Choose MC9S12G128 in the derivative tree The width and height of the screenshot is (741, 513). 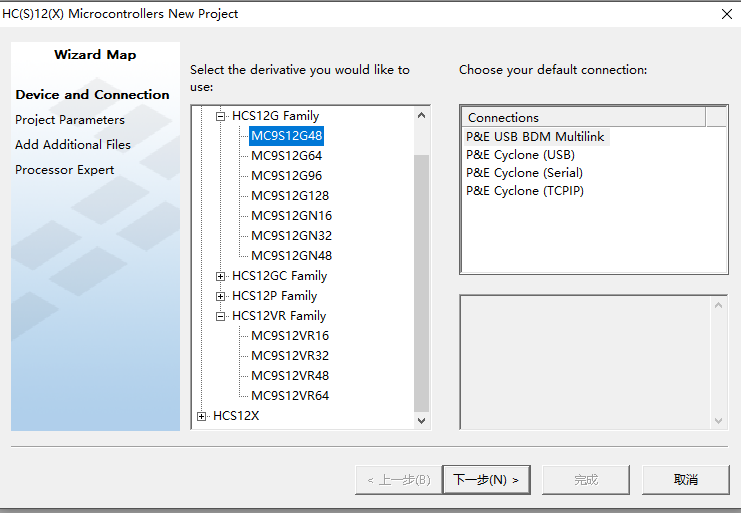pyautogui.click(x=289, y=196)
